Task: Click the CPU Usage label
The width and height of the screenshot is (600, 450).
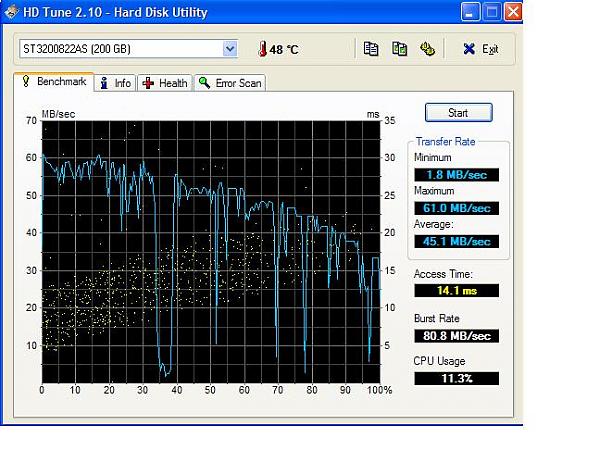Action: tap(439, 361)
